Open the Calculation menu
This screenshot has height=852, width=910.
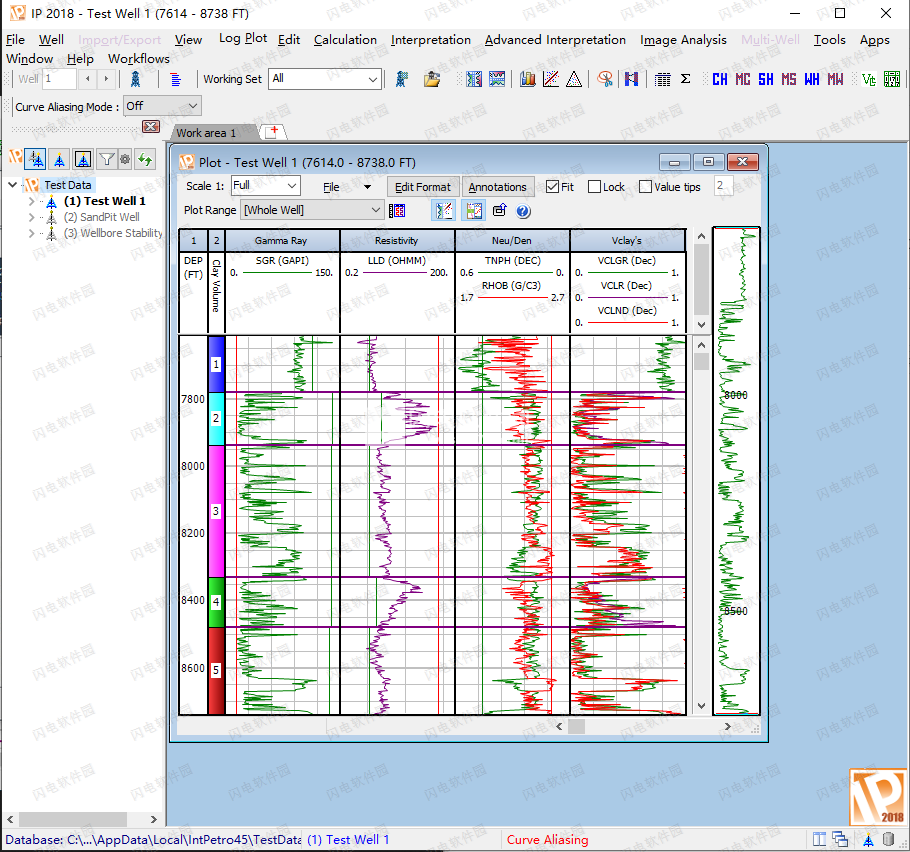click(345, 40)
